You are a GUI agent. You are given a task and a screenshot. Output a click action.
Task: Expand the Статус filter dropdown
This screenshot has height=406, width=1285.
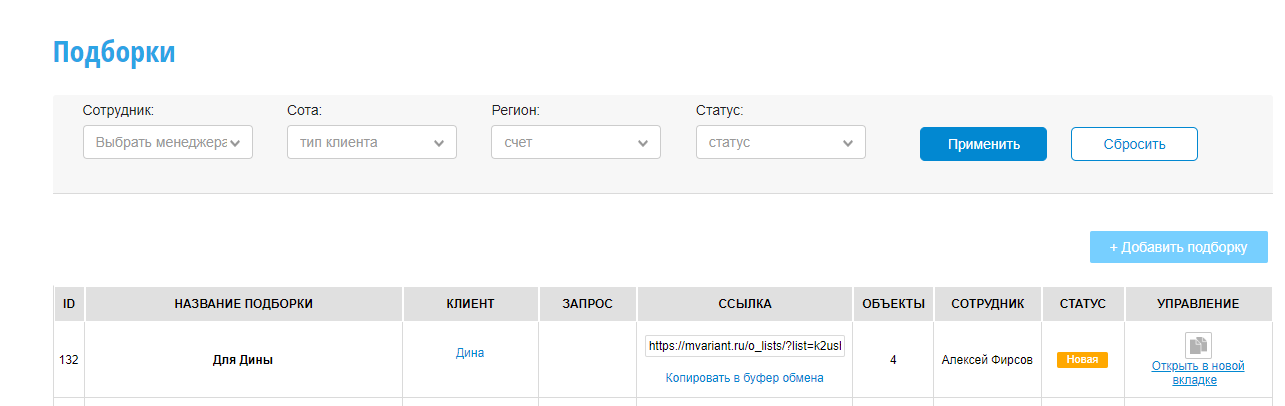click(x=780, y=142)
